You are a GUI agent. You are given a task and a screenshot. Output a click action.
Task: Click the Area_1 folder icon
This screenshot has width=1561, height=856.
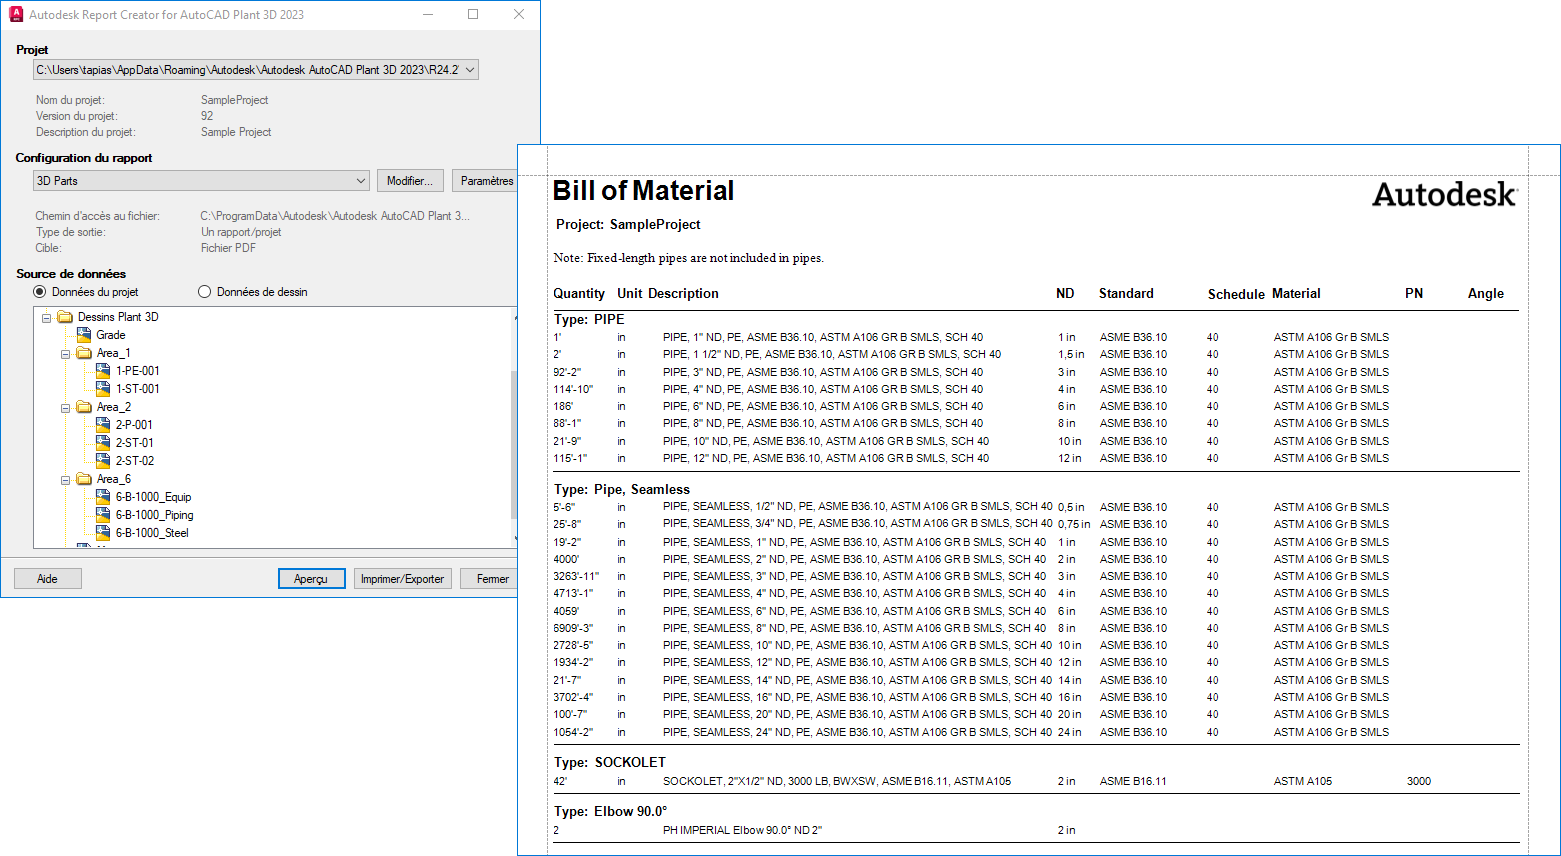tap(84, 353)
